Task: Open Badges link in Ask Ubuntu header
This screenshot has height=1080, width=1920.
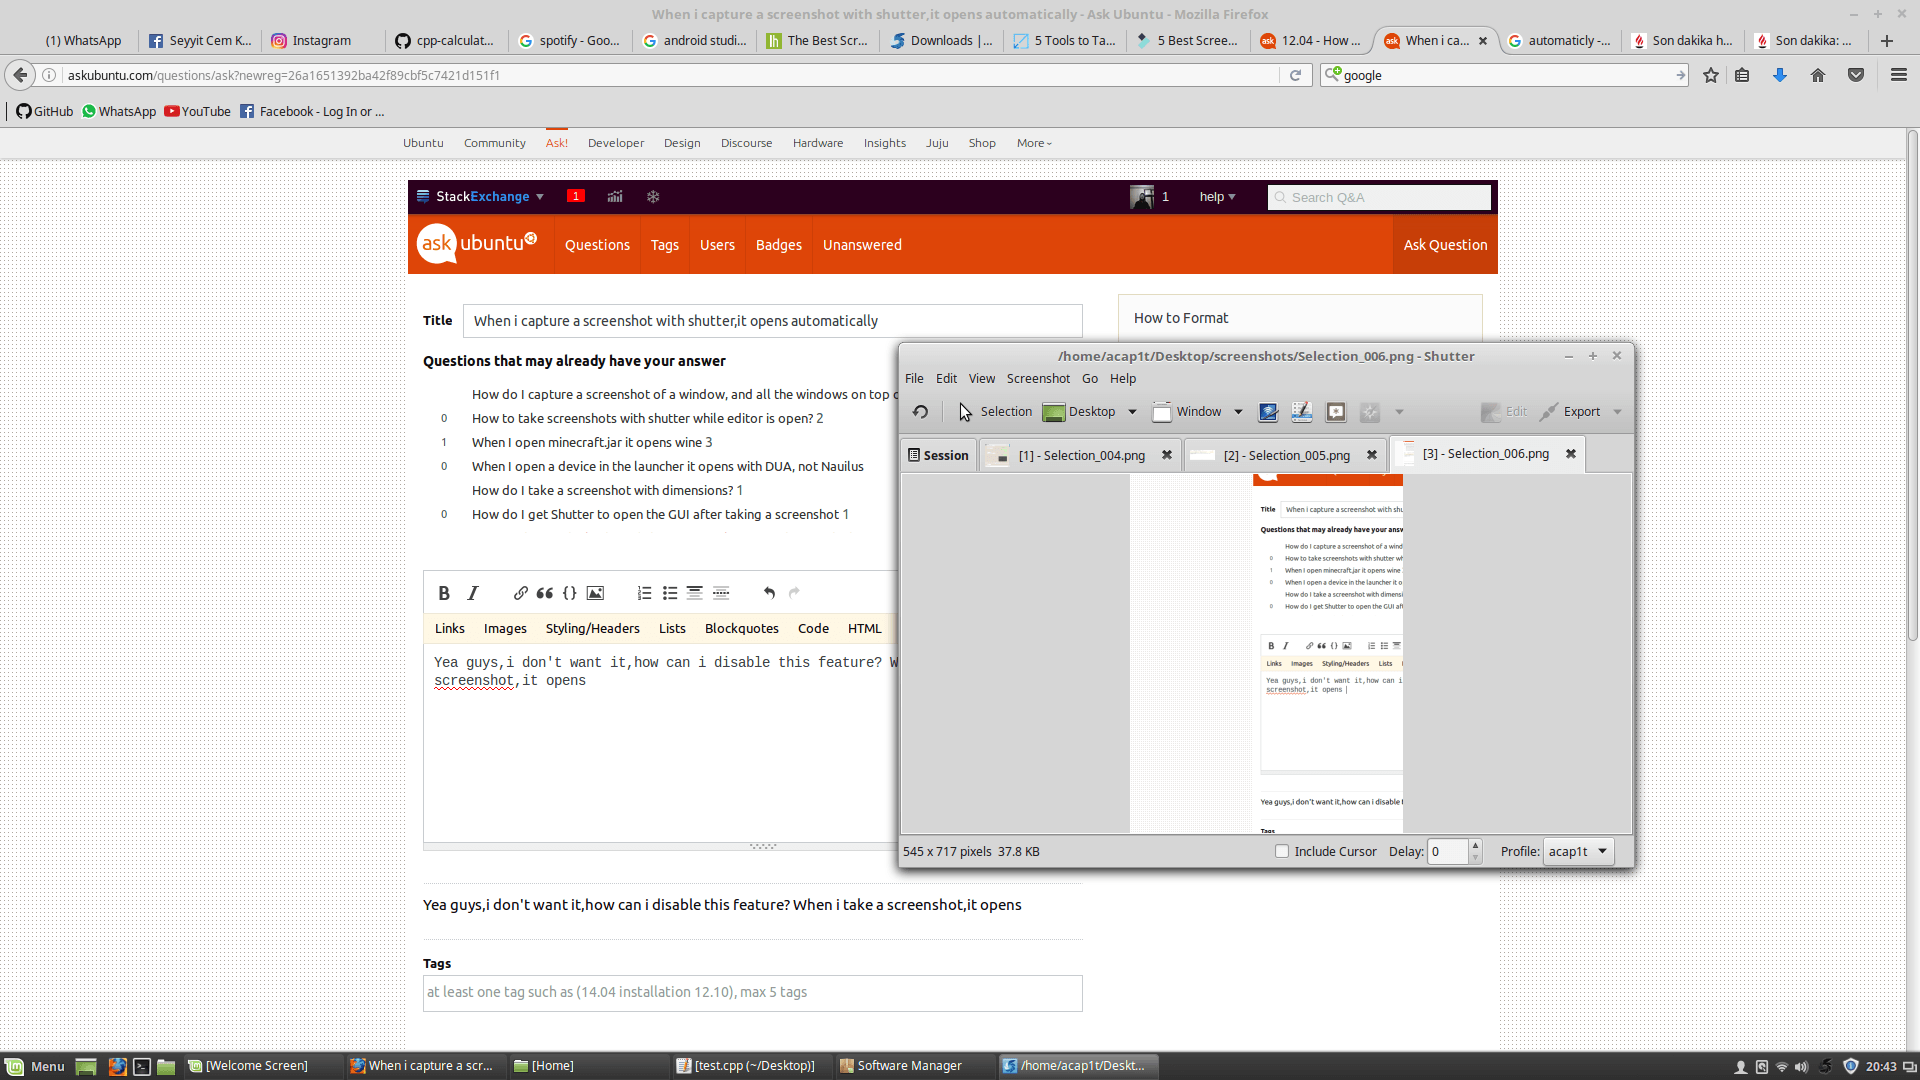Action: pyautogui.click(x=778, y=245)
